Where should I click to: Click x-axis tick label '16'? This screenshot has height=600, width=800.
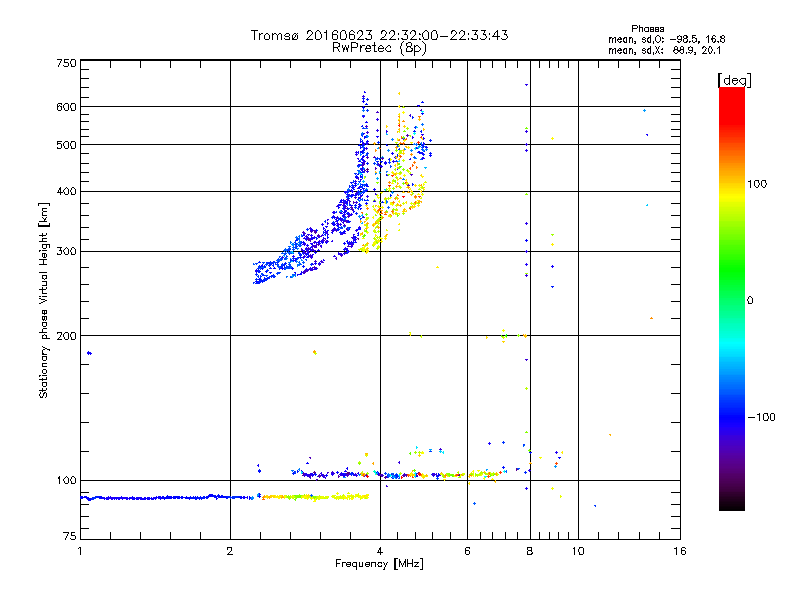click(x=680, y=551)
